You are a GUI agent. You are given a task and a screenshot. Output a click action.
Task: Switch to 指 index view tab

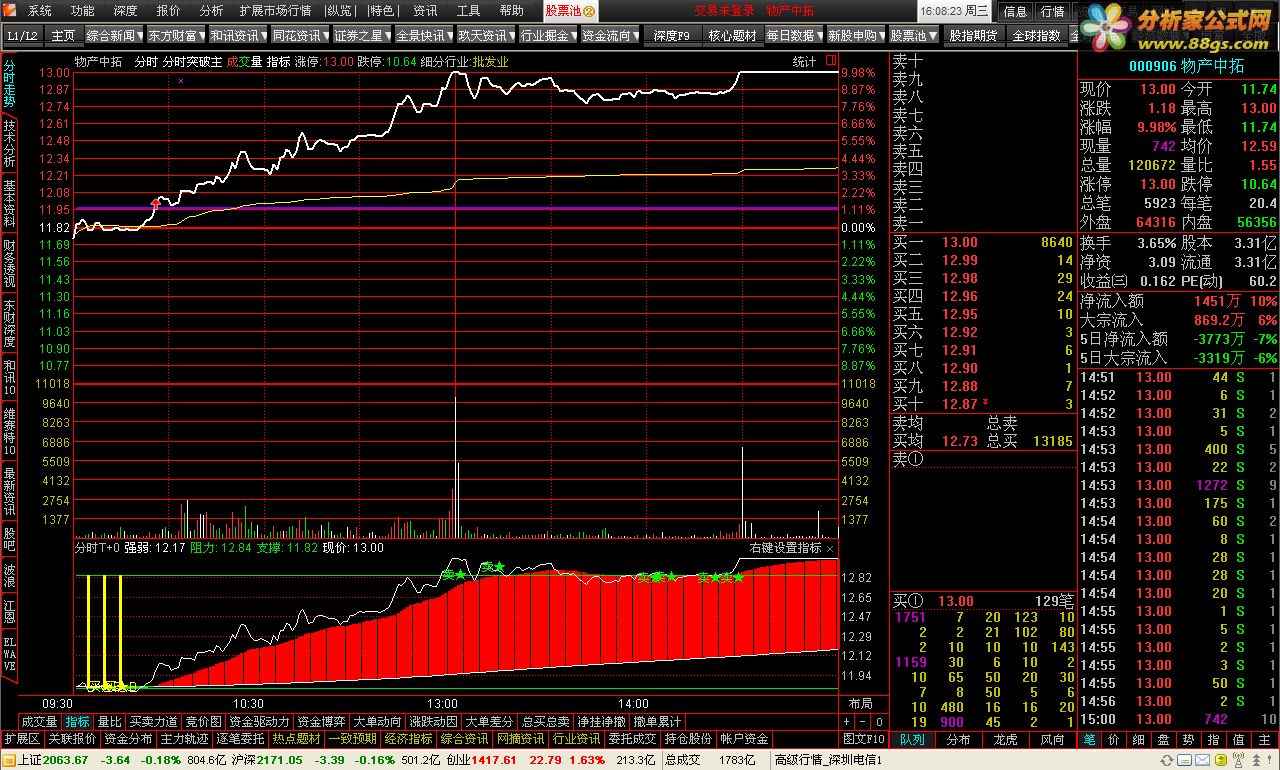[x=1212, y=740]
